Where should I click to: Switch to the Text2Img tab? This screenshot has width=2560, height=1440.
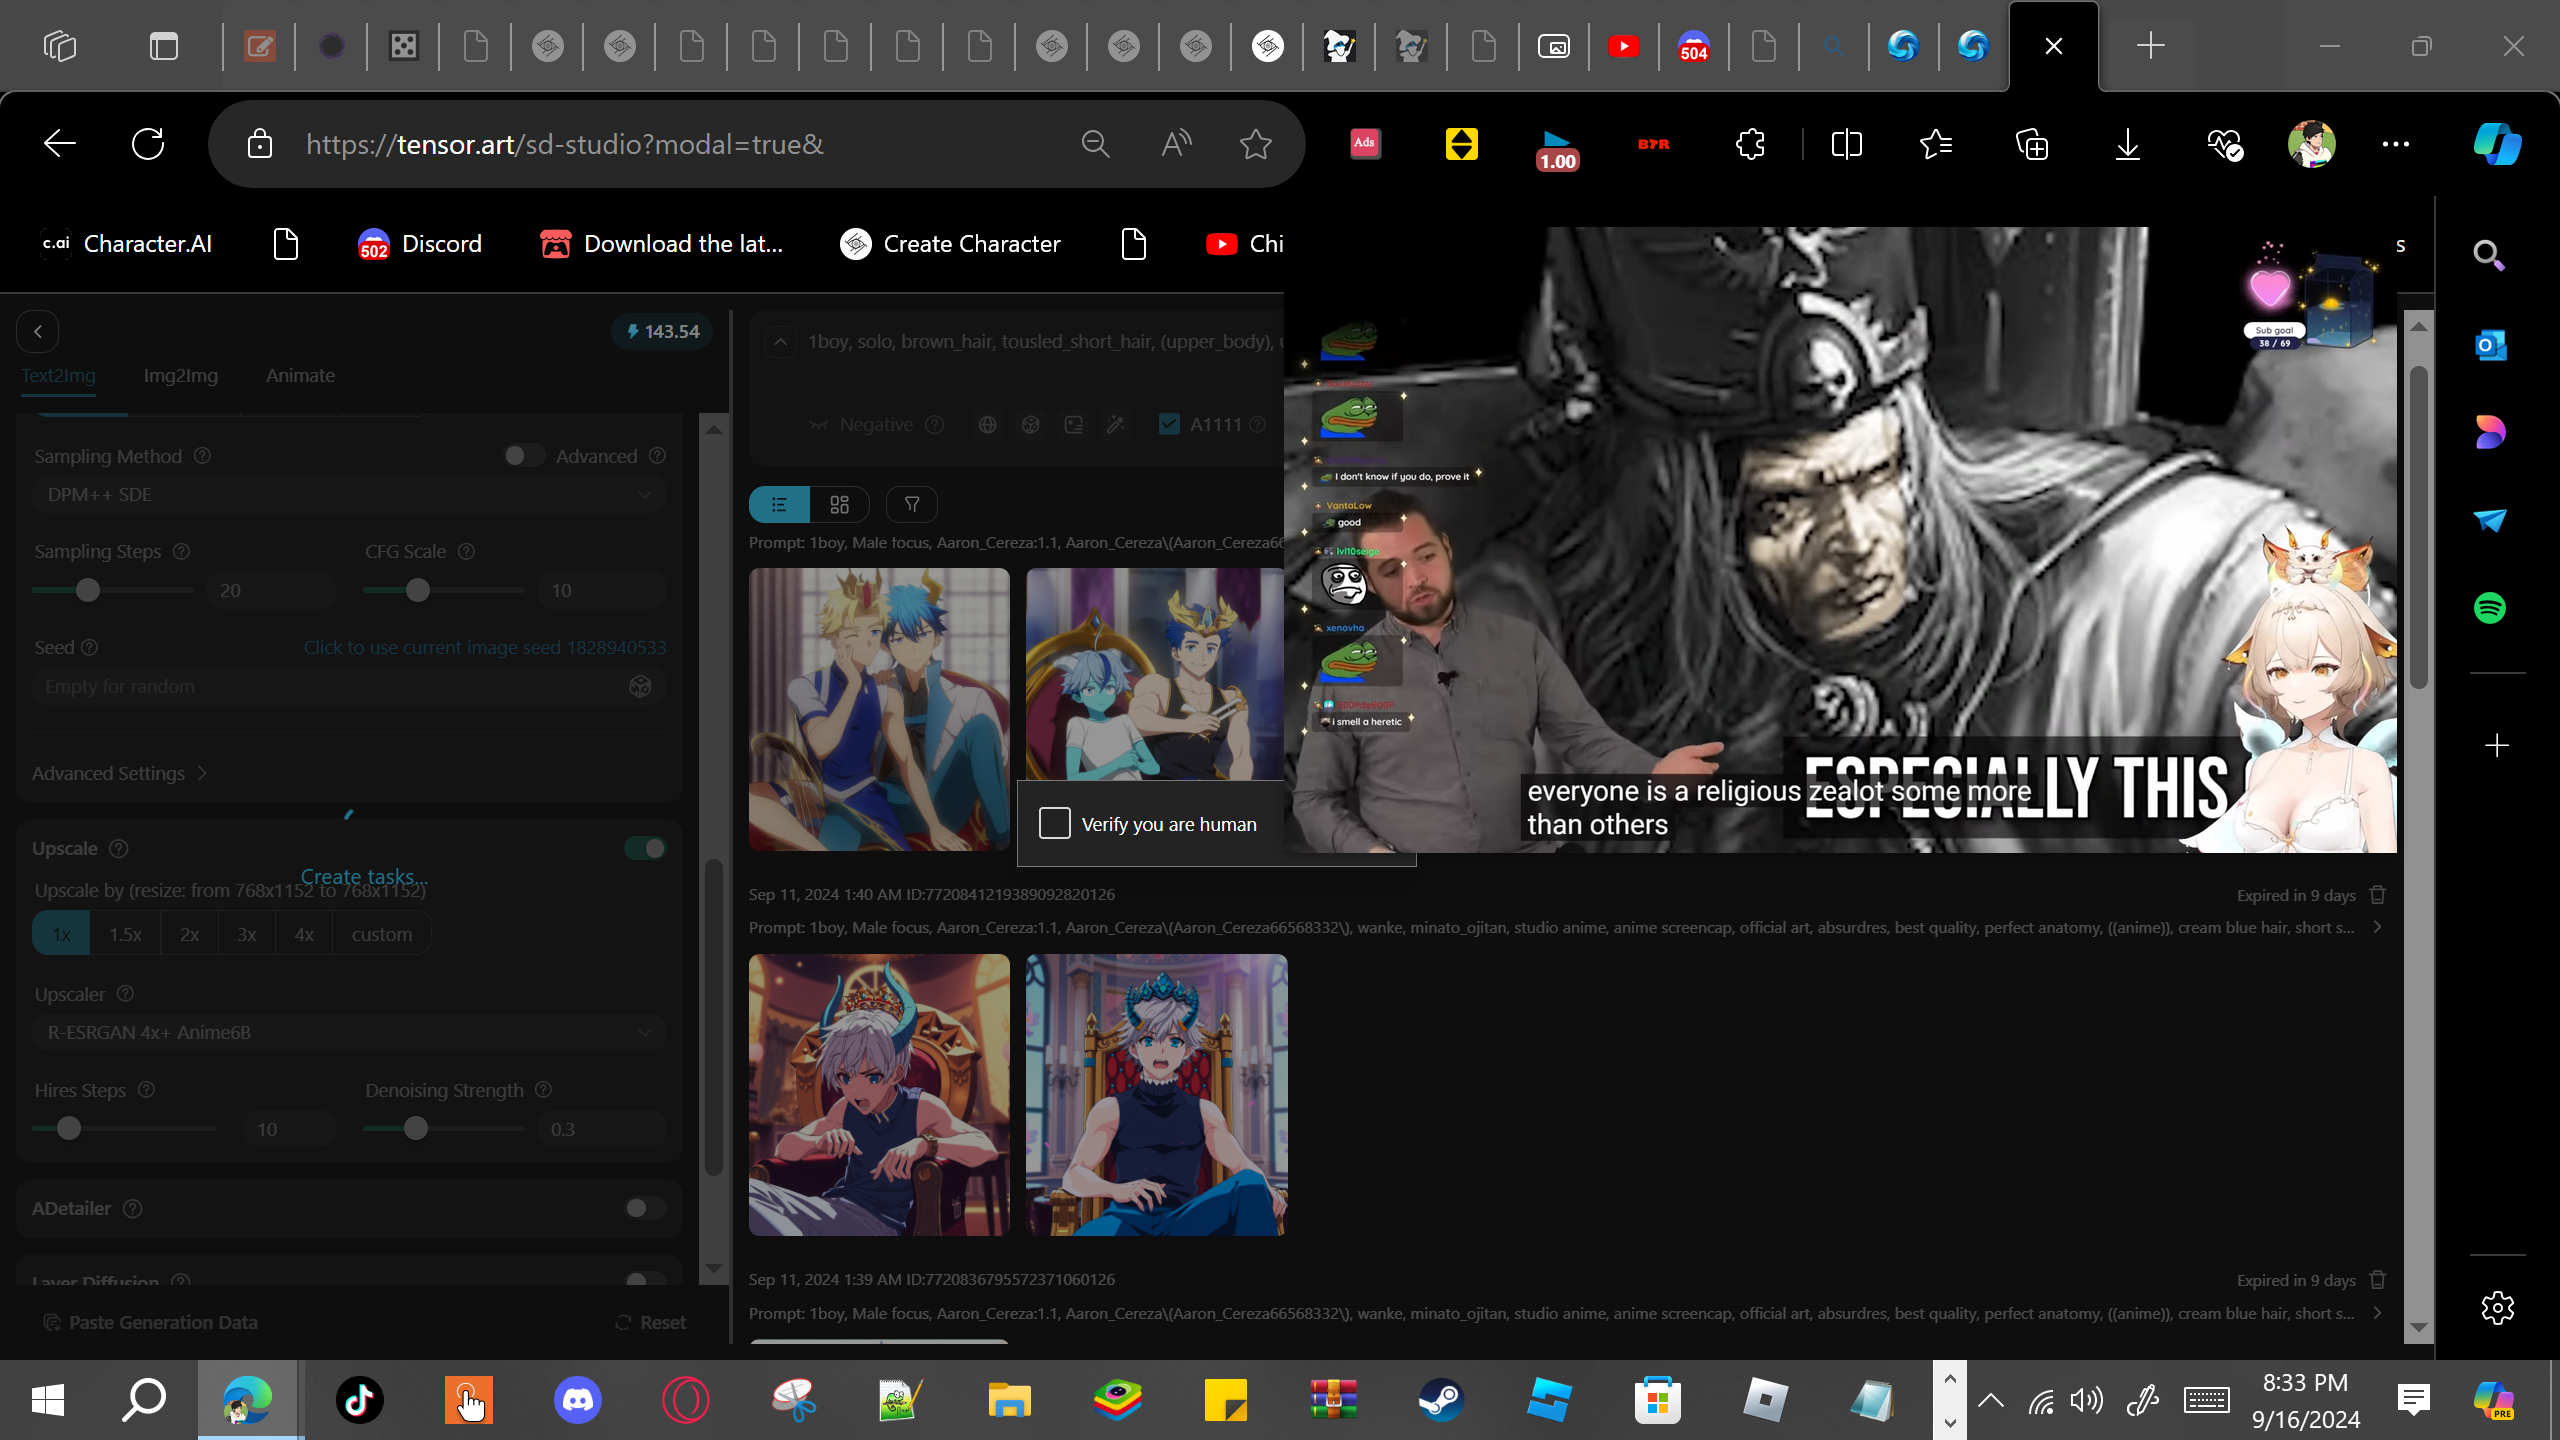59,376
